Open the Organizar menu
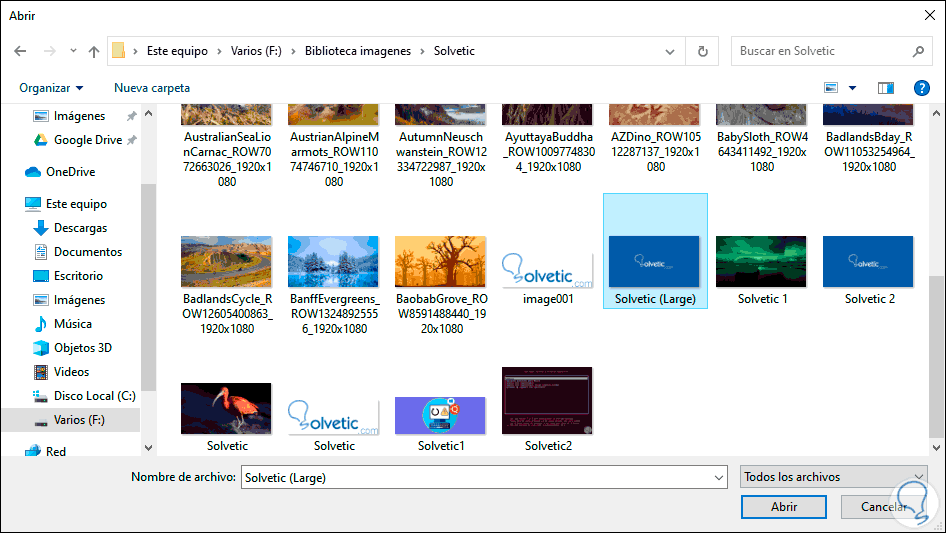 click(x=51, y=88)
